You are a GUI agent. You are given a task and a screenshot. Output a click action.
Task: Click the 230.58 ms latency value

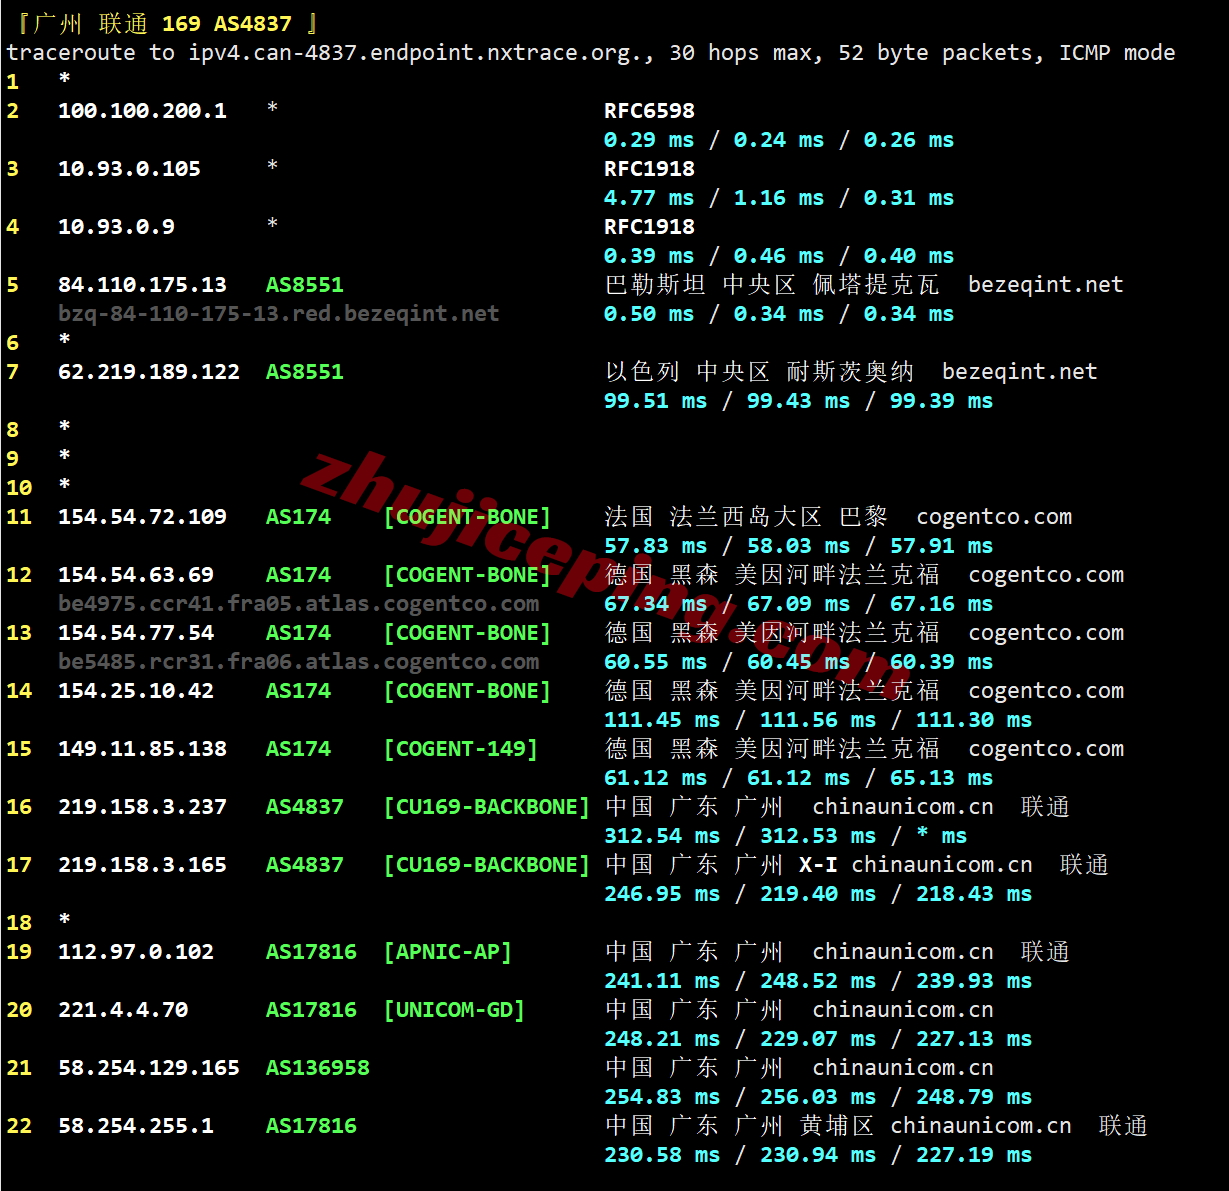[662, 1155]
